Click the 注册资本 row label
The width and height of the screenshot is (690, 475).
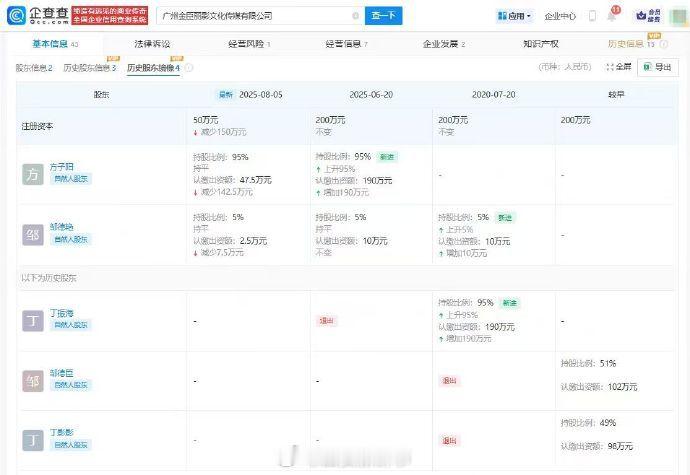click(37, 126)
